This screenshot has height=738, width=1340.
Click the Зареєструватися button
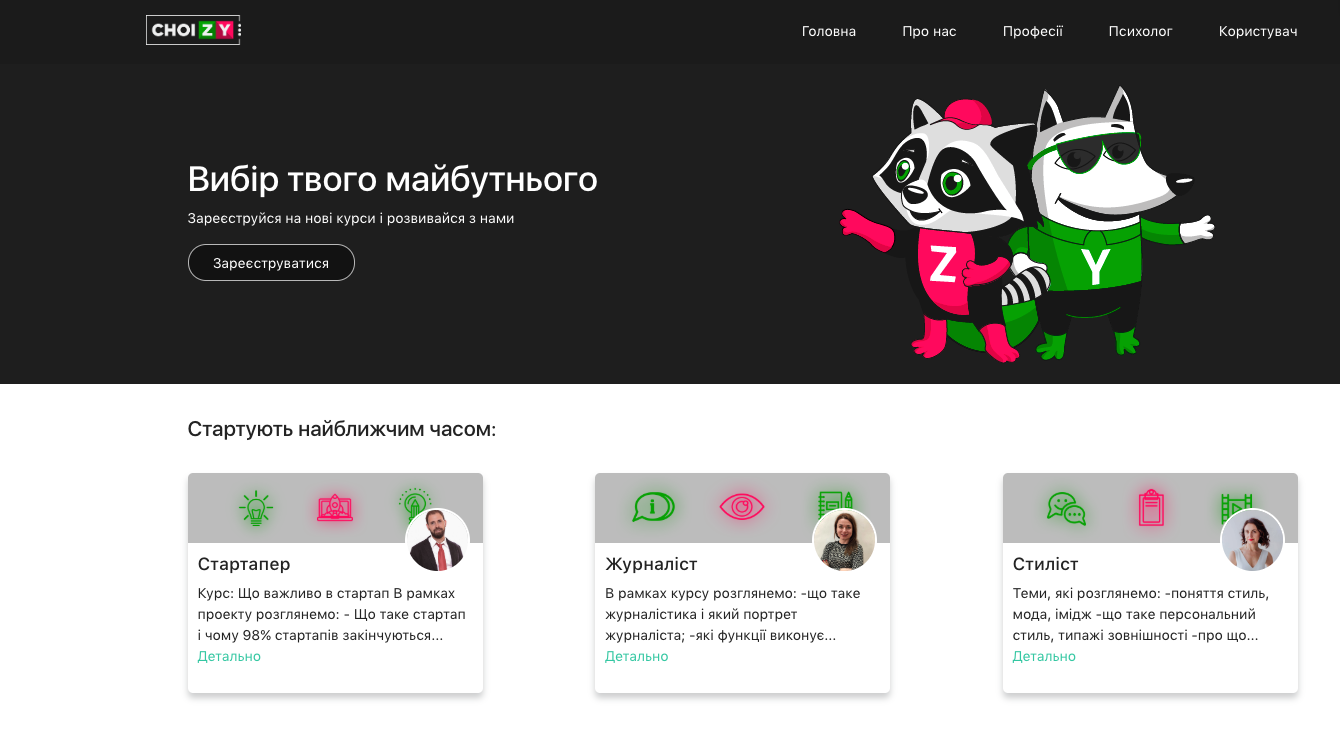pyautogui.click(x=271, y=263)
